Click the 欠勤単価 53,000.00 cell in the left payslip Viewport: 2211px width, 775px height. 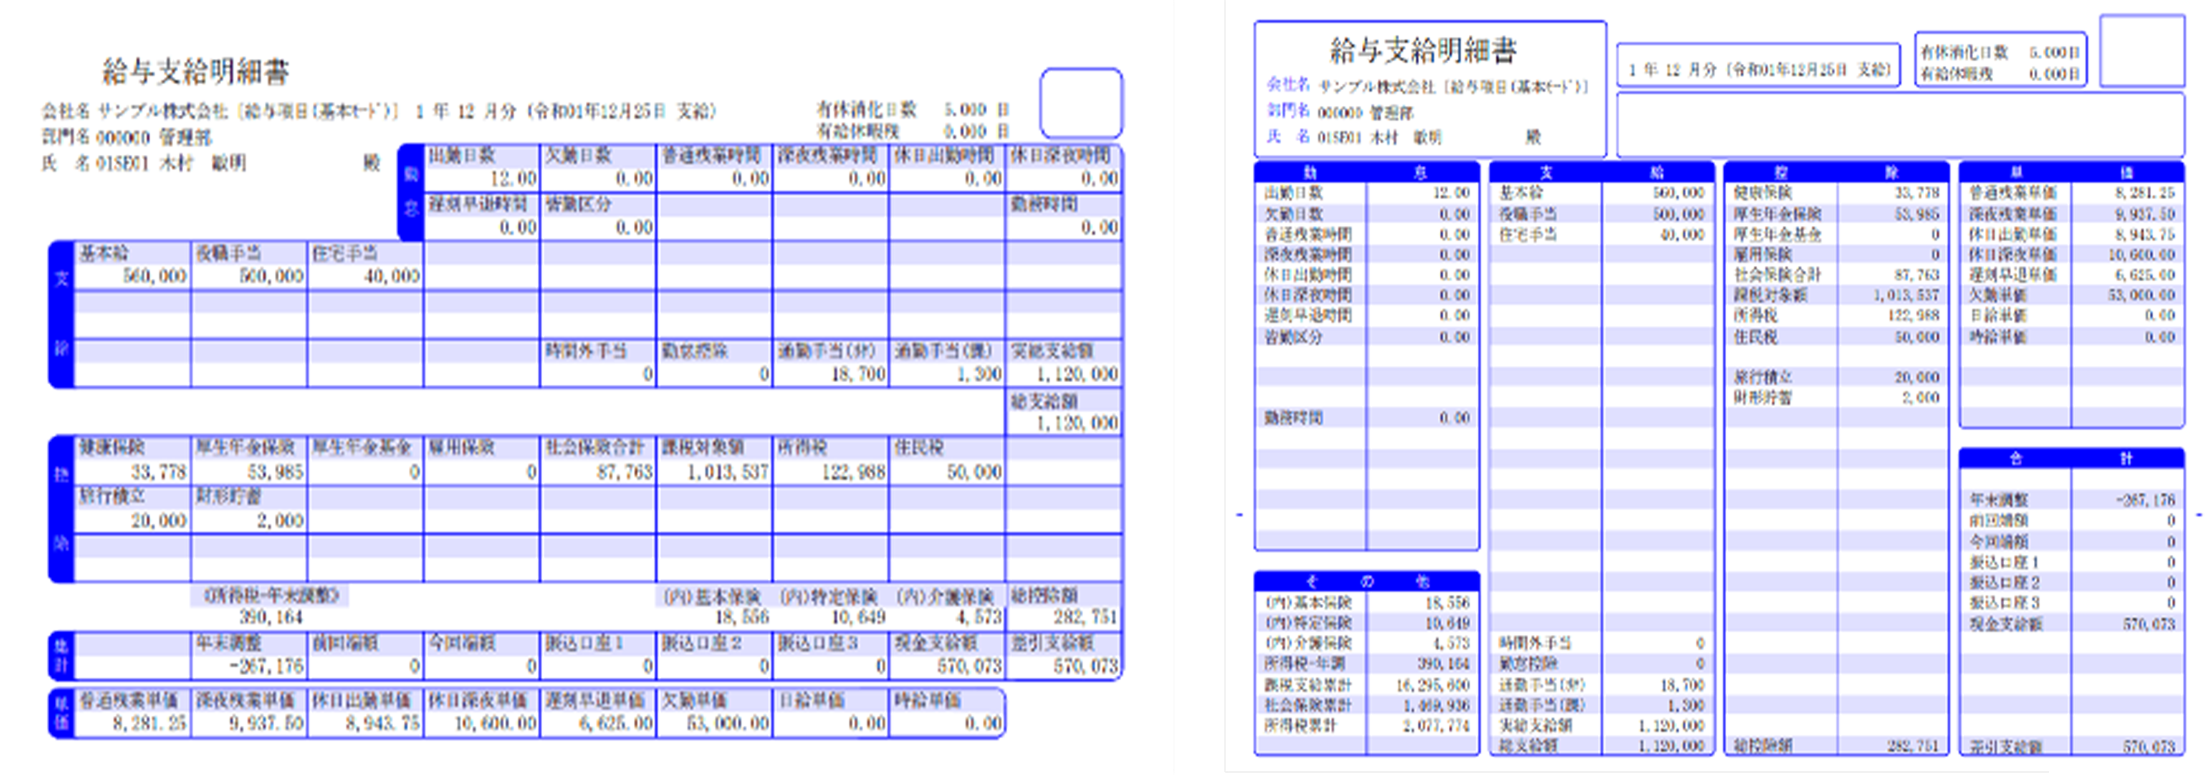tap(714, 712)
